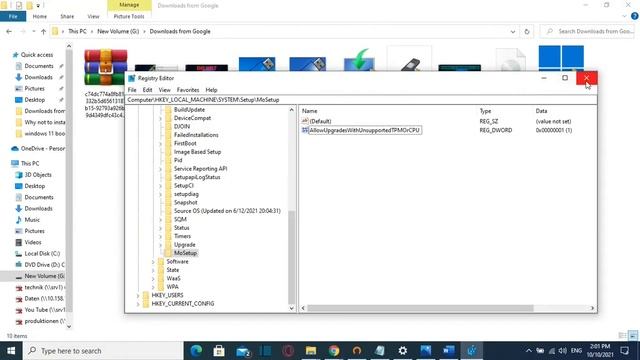Open Music folder in navigation pane
The image size is (640, 360).
(x=32, y=220)
